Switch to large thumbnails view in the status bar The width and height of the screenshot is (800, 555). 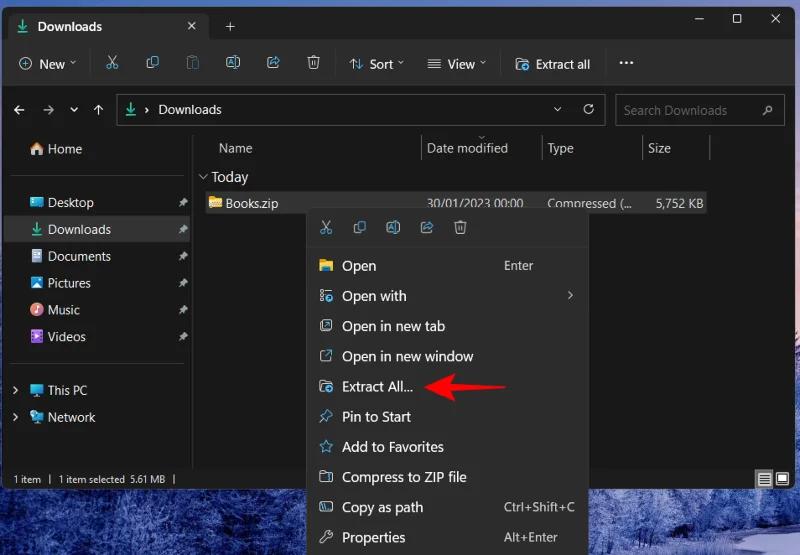[x=783, y=479]
